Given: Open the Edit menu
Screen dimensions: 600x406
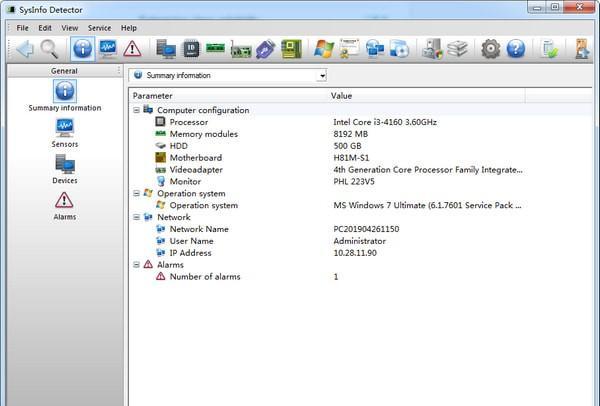Looking at the screenshot, I should [45, 28].
